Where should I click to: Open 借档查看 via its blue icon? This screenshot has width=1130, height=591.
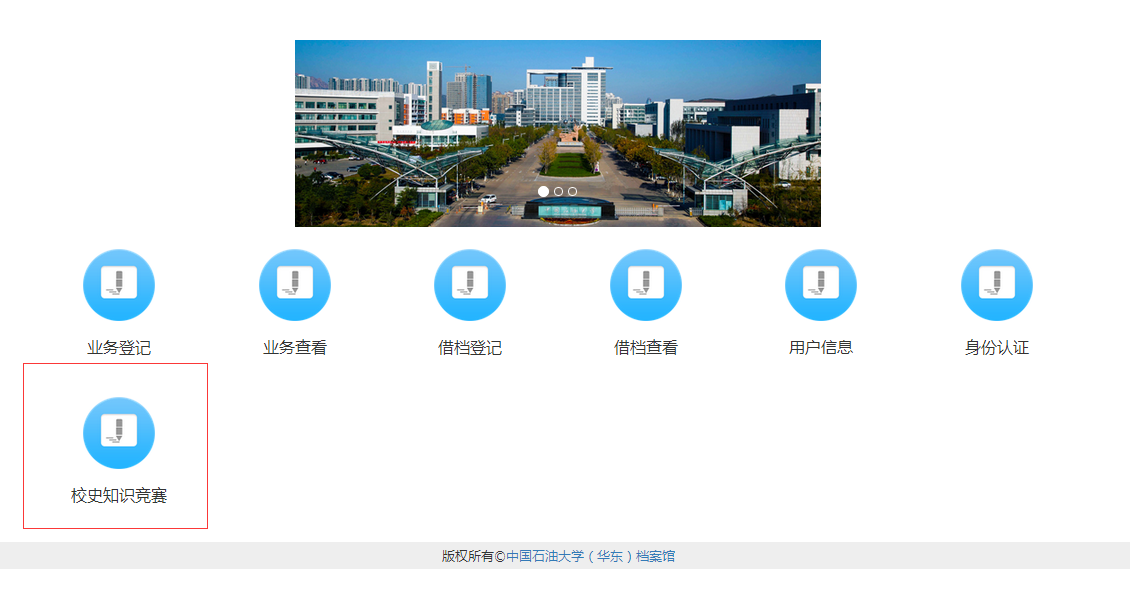coord(646,285)
